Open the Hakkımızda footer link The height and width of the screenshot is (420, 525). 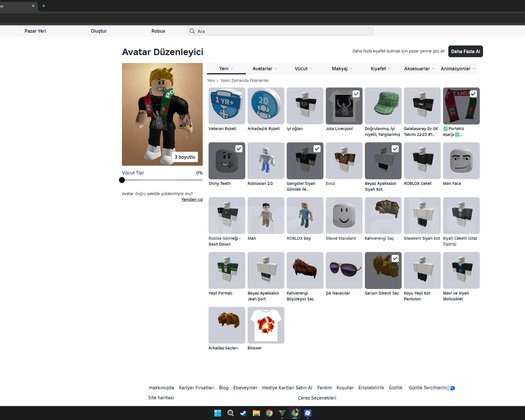pos(161,388)
